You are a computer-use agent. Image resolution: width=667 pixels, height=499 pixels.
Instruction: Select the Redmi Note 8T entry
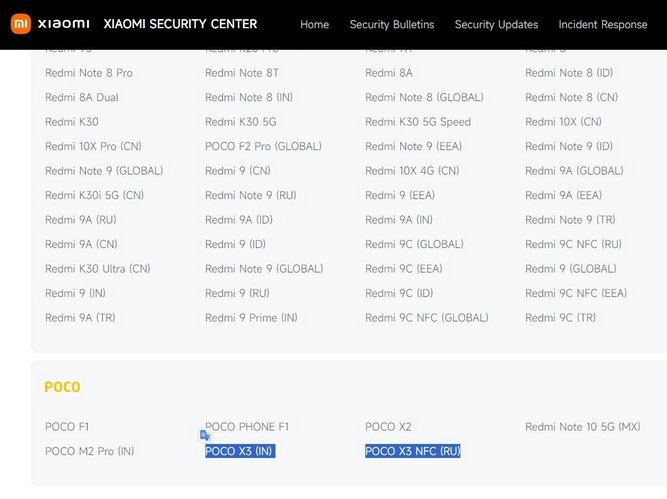point(242,73)
